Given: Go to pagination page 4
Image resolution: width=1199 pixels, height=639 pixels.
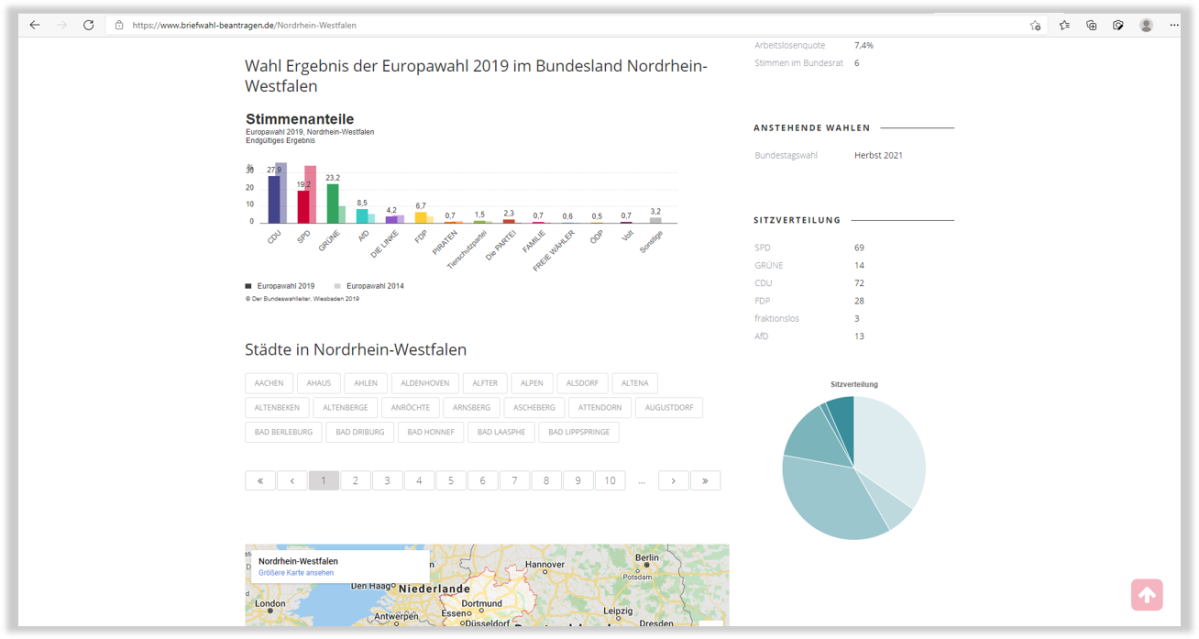Looking at the screenshot, I should tap(419, 481).
